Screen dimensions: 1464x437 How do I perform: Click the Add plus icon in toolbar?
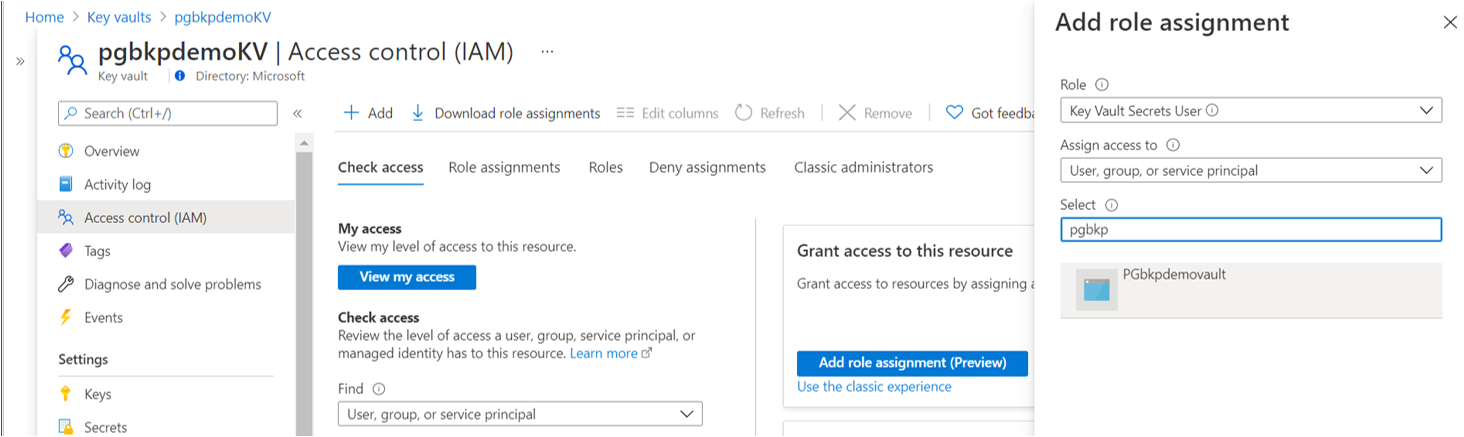(x=351, y=113)
